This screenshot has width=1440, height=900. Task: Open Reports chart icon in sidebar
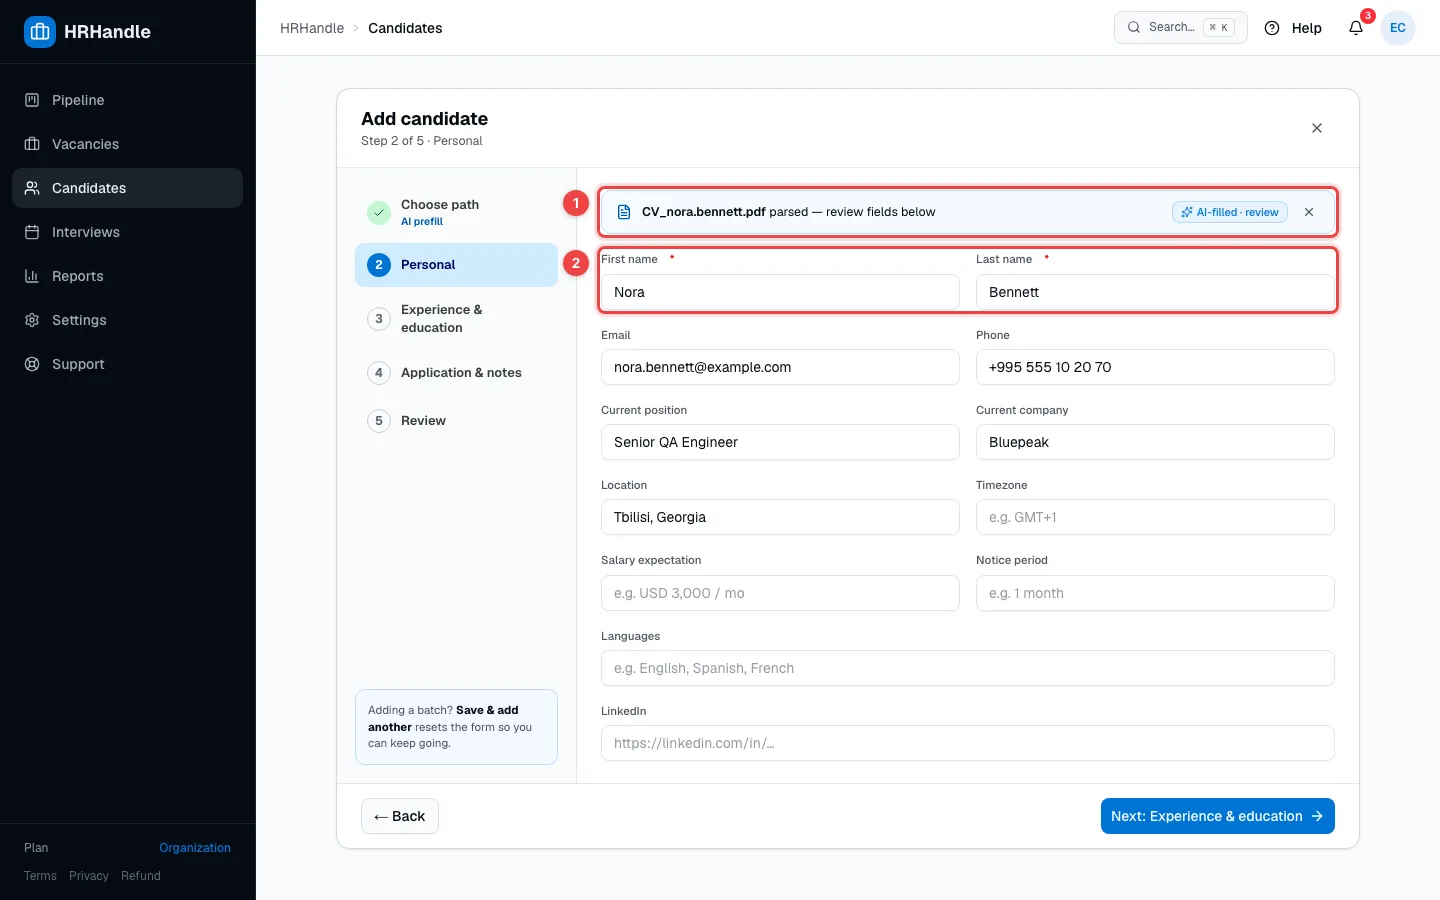32,276
